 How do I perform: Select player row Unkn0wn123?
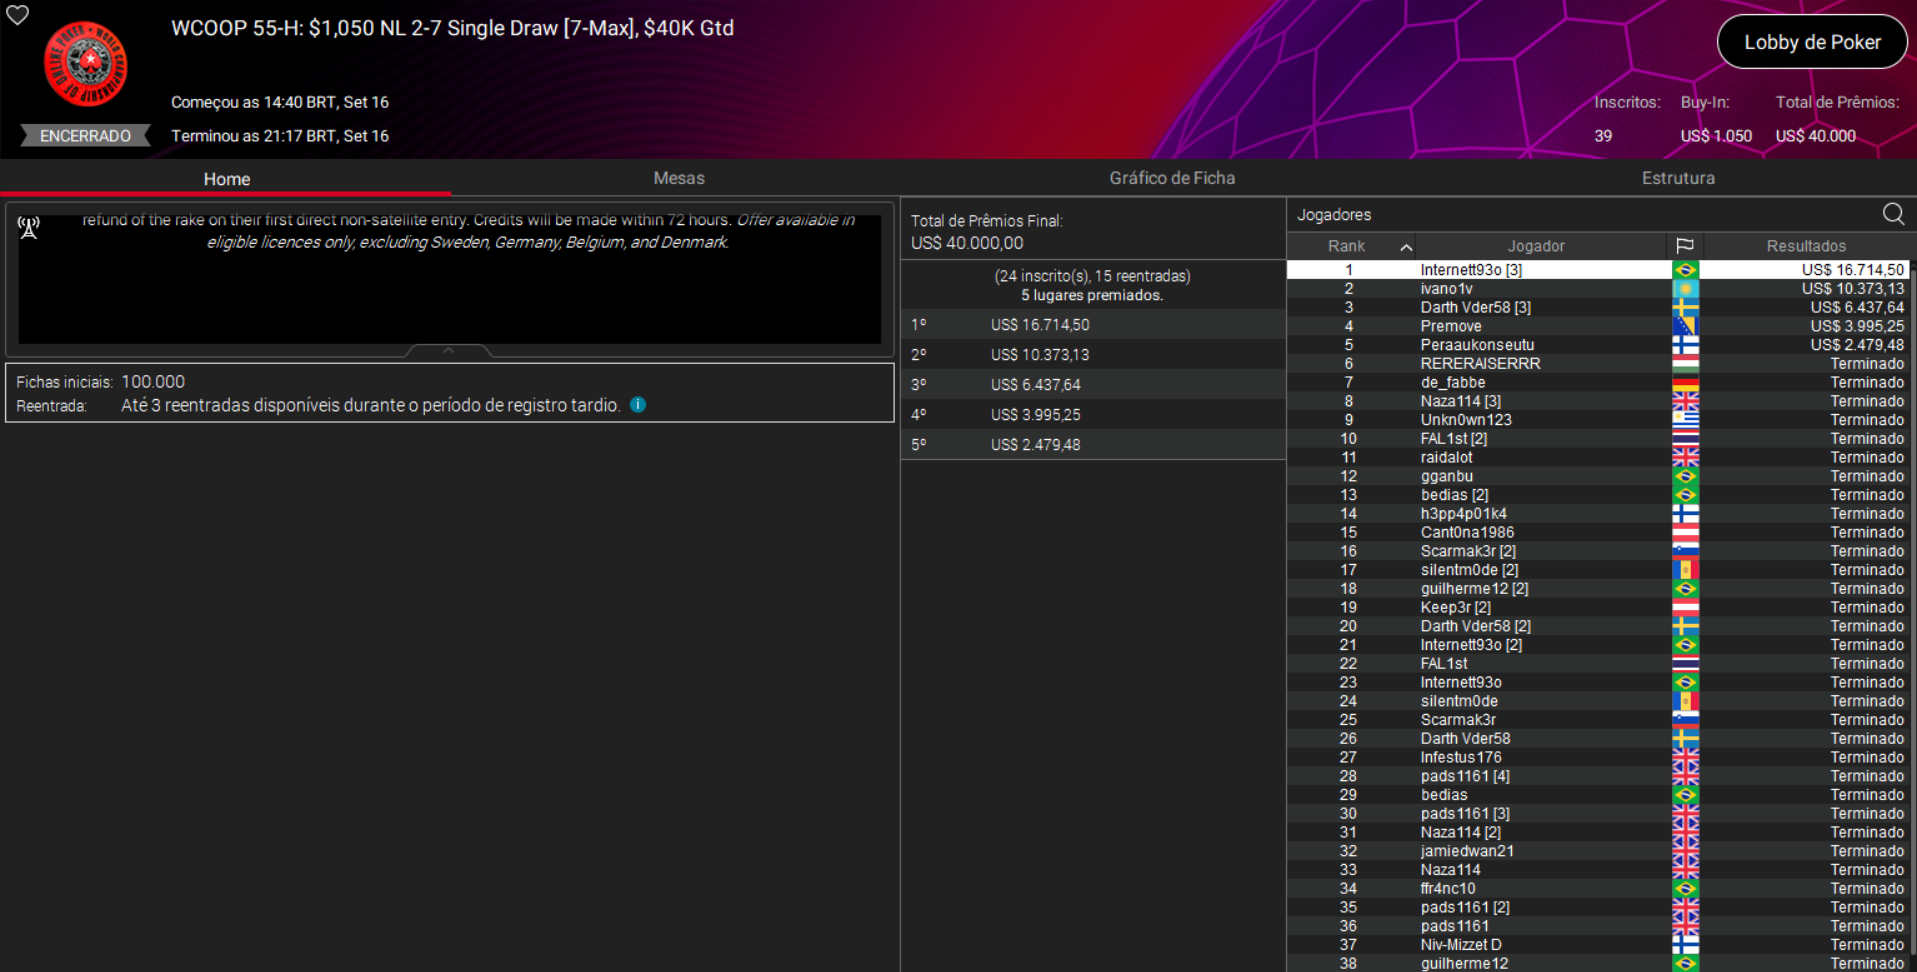1598,420
